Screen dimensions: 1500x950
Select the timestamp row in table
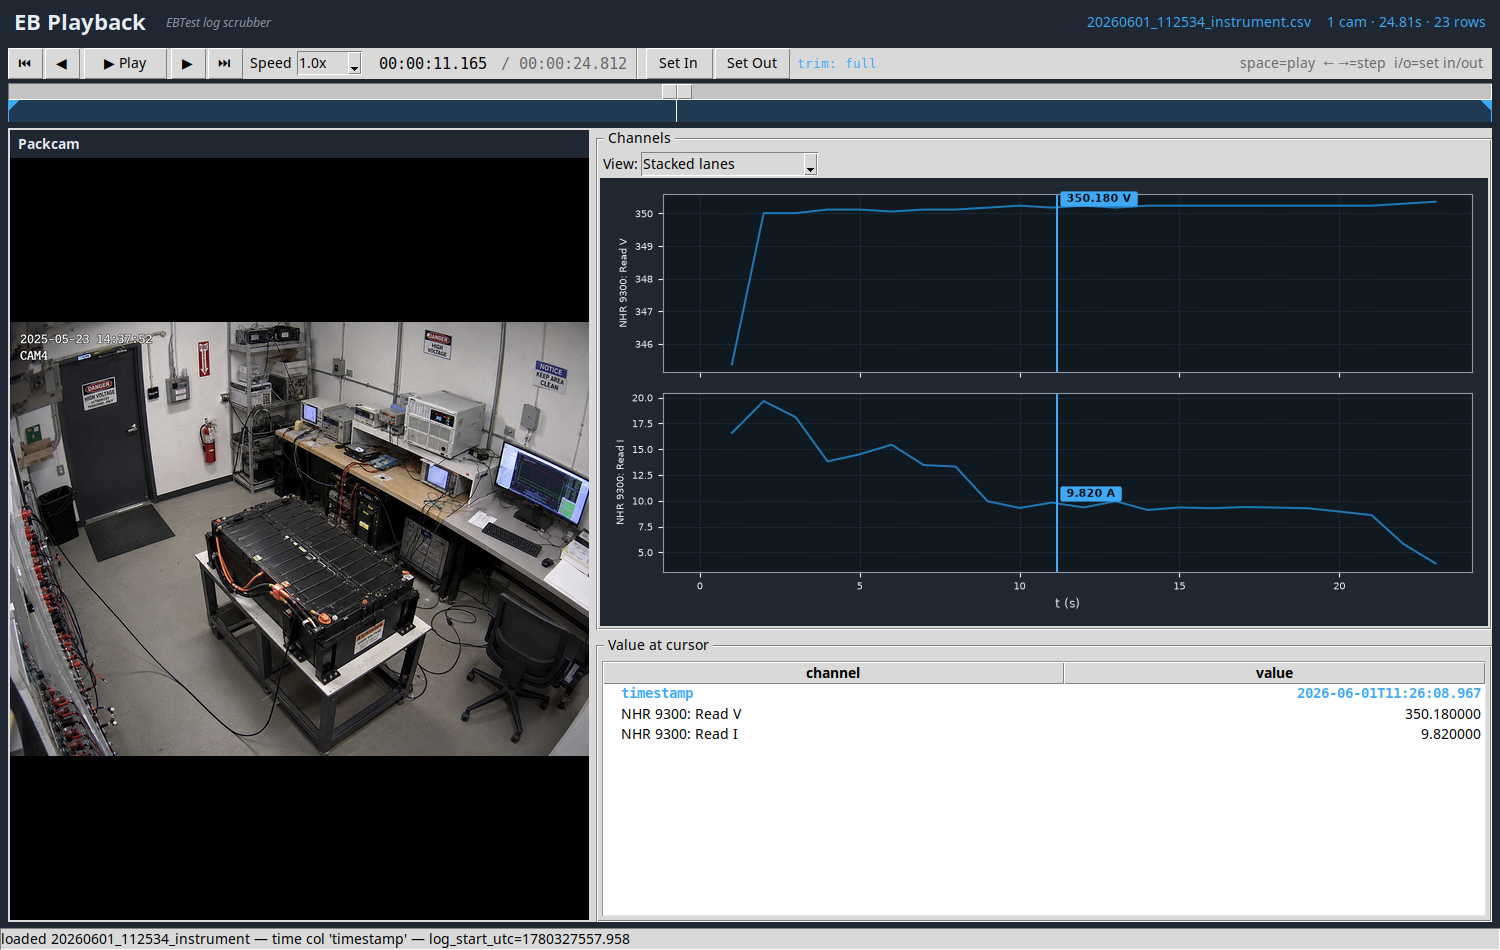pyautogui.click(x=1044, y=693)
